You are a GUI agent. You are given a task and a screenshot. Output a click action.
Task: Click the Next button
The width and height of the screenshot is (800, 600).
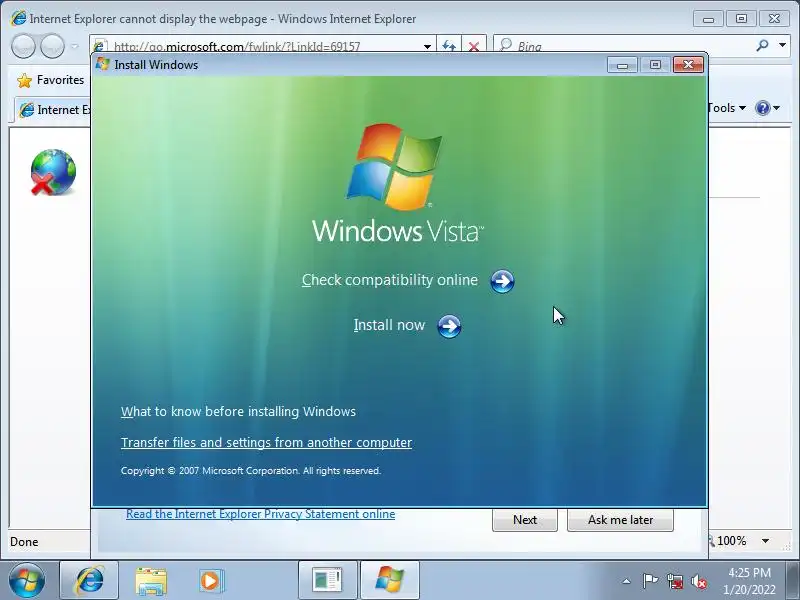pyautogui.click(x=524, y=520)
